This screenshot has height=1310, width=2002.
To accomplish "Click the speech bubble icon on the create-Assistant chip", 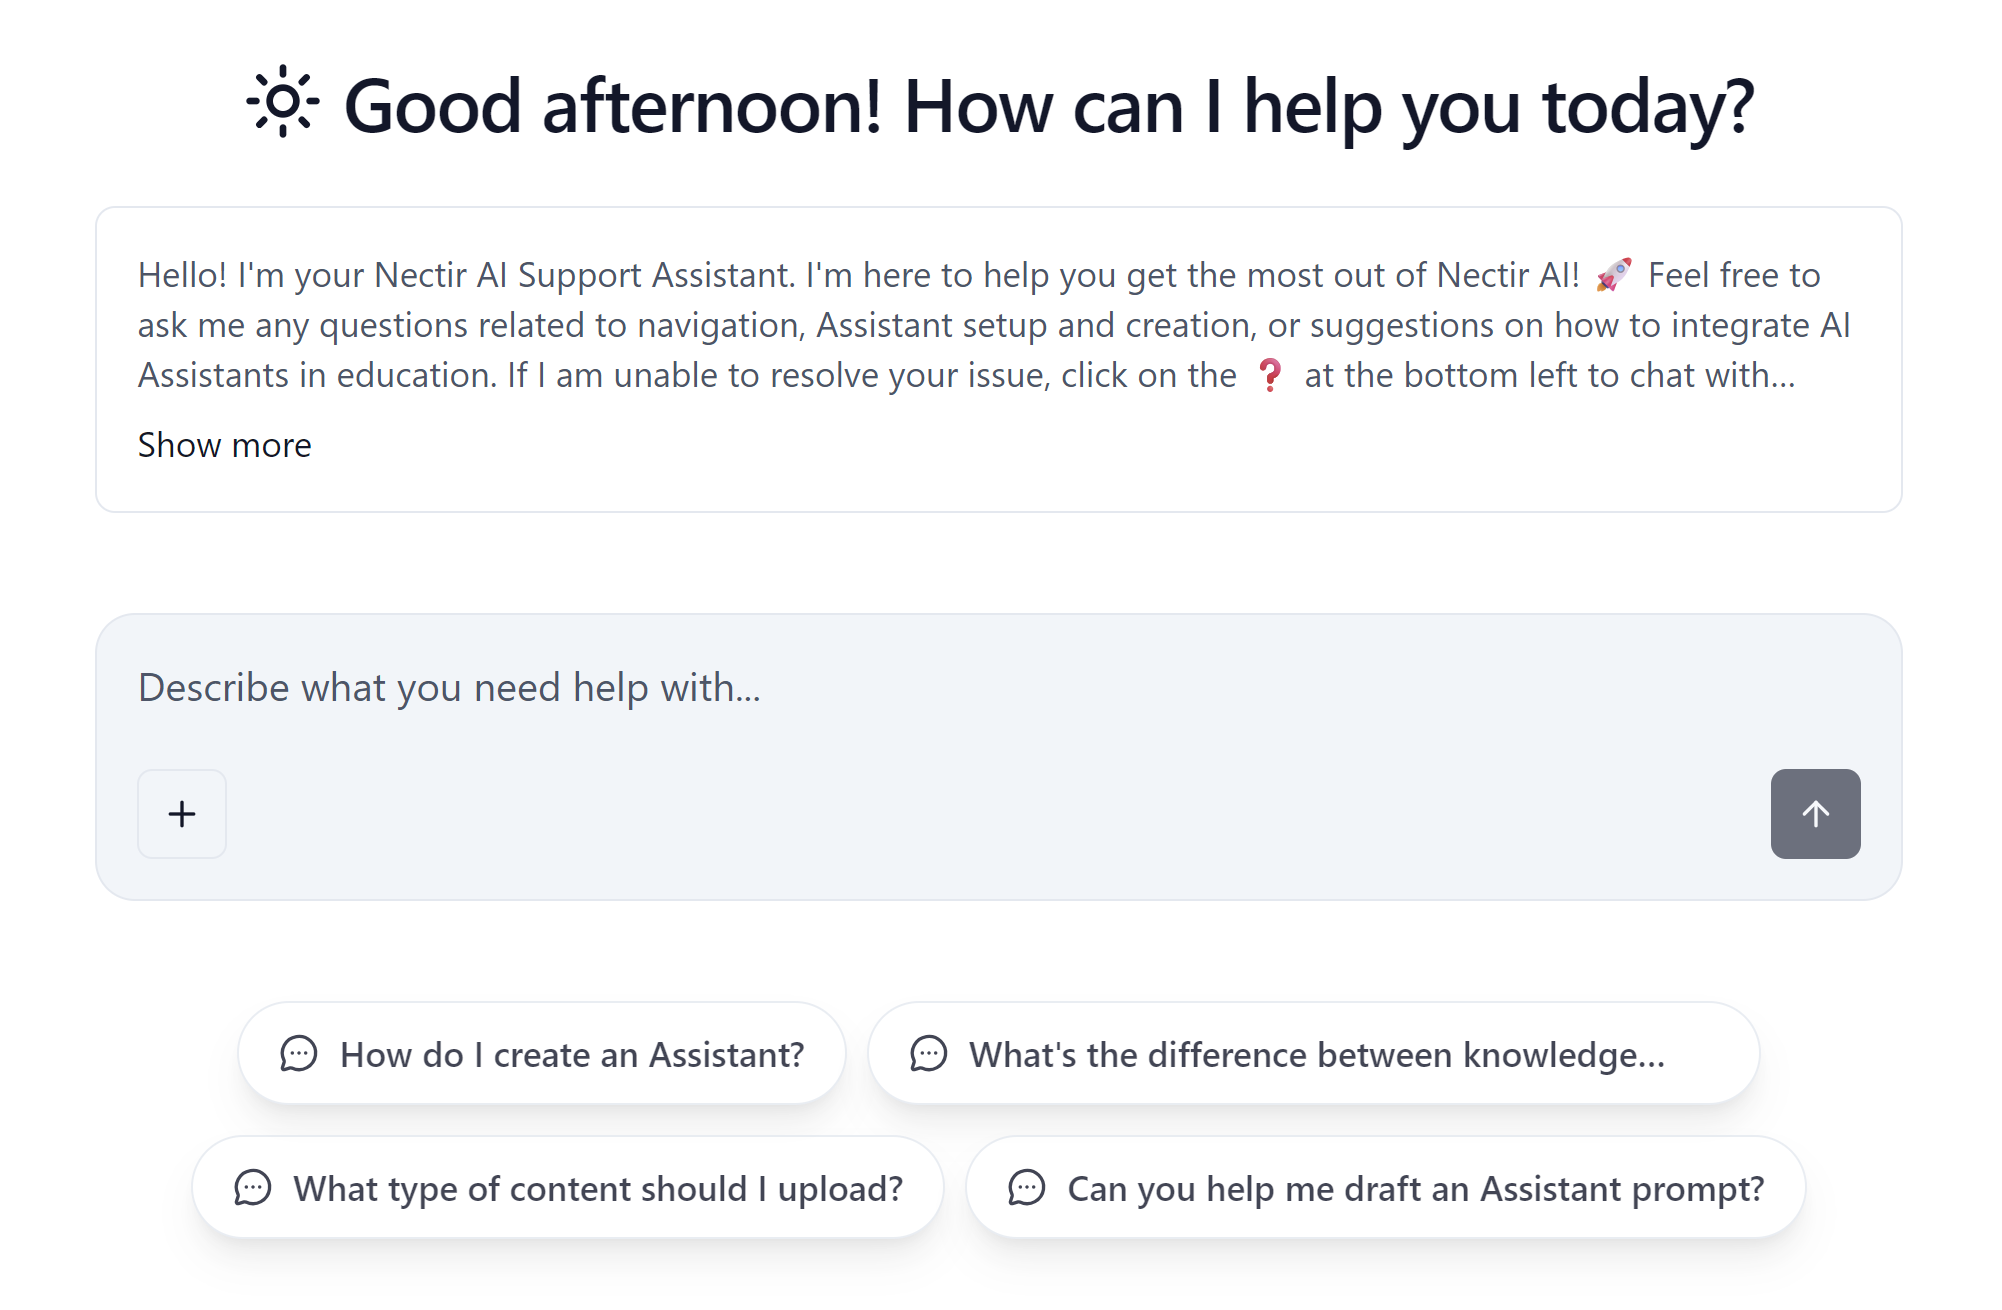I will (299, 1053).
